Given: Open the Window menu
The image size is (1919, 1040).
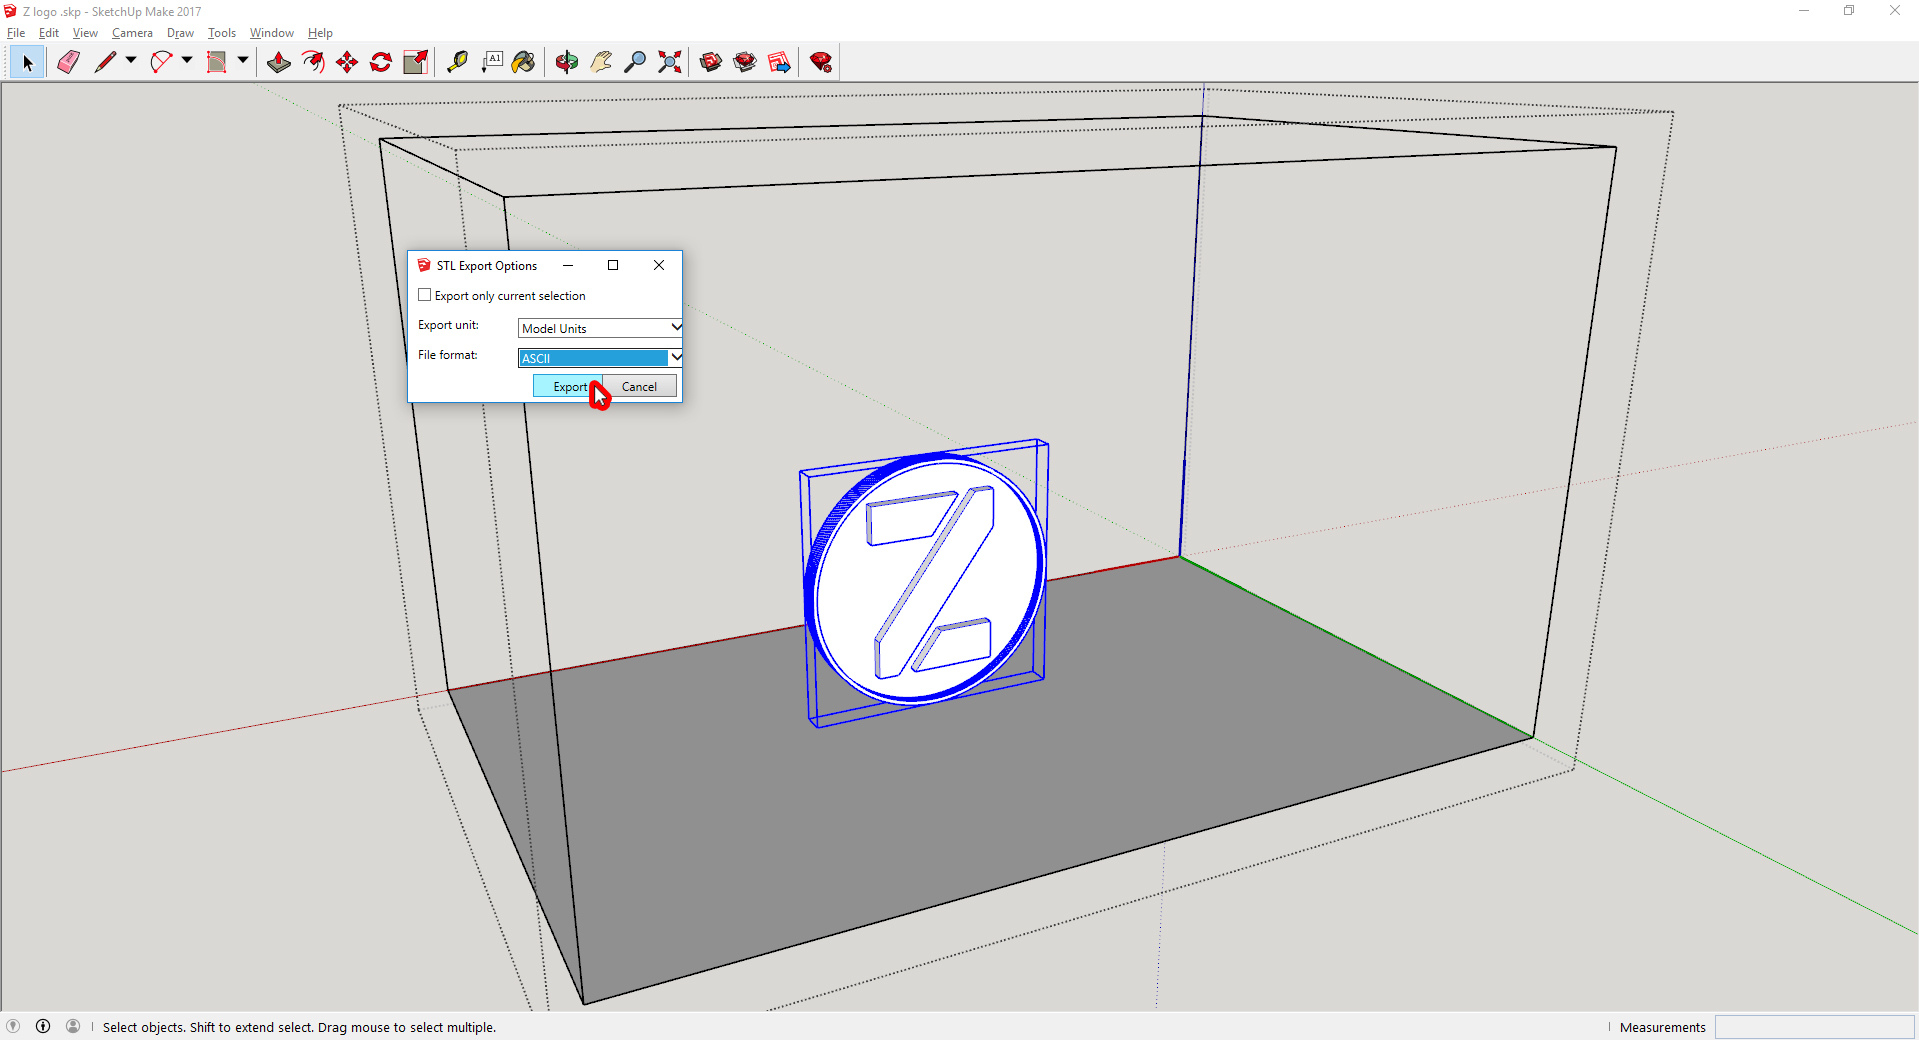Looking at the screenshot, I should coord(271,33).
